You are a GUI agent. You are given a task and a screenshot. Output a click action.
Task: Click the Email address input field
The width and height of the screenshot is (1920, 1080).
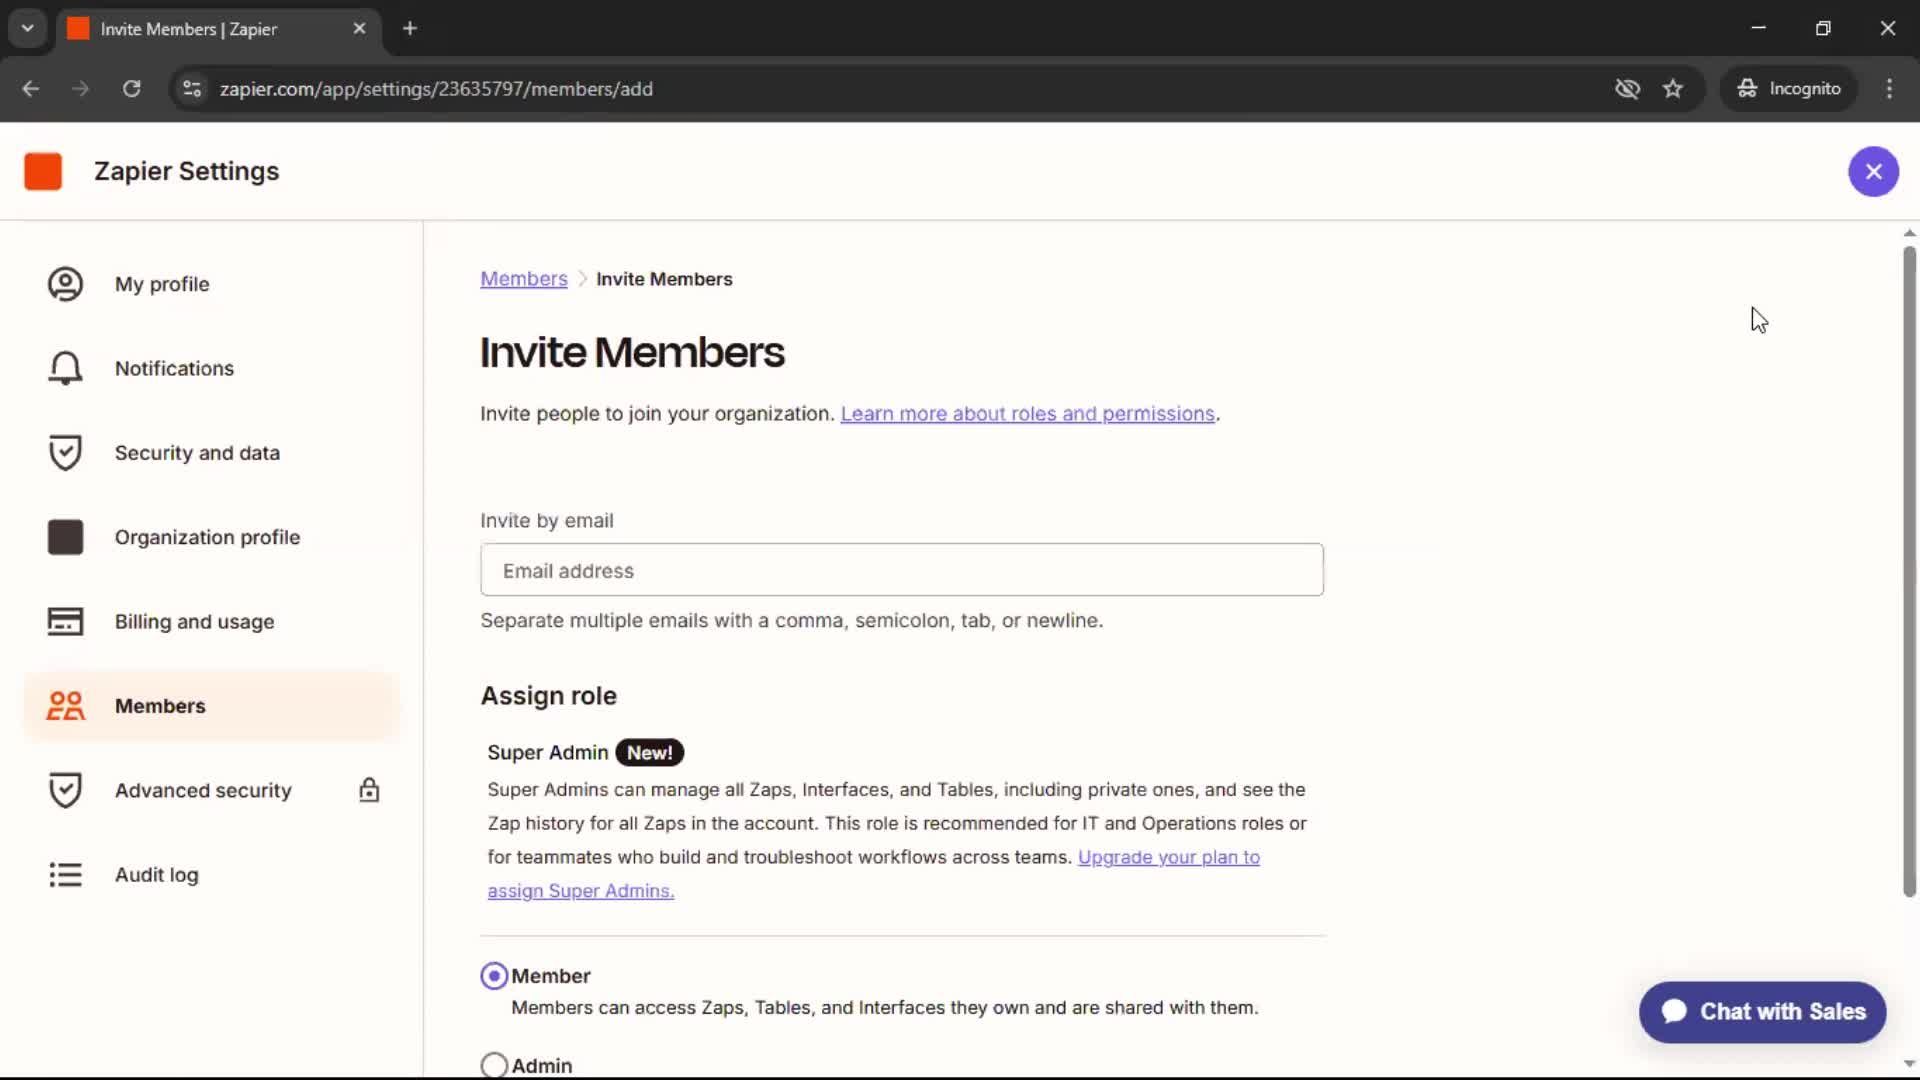[901, 570]
